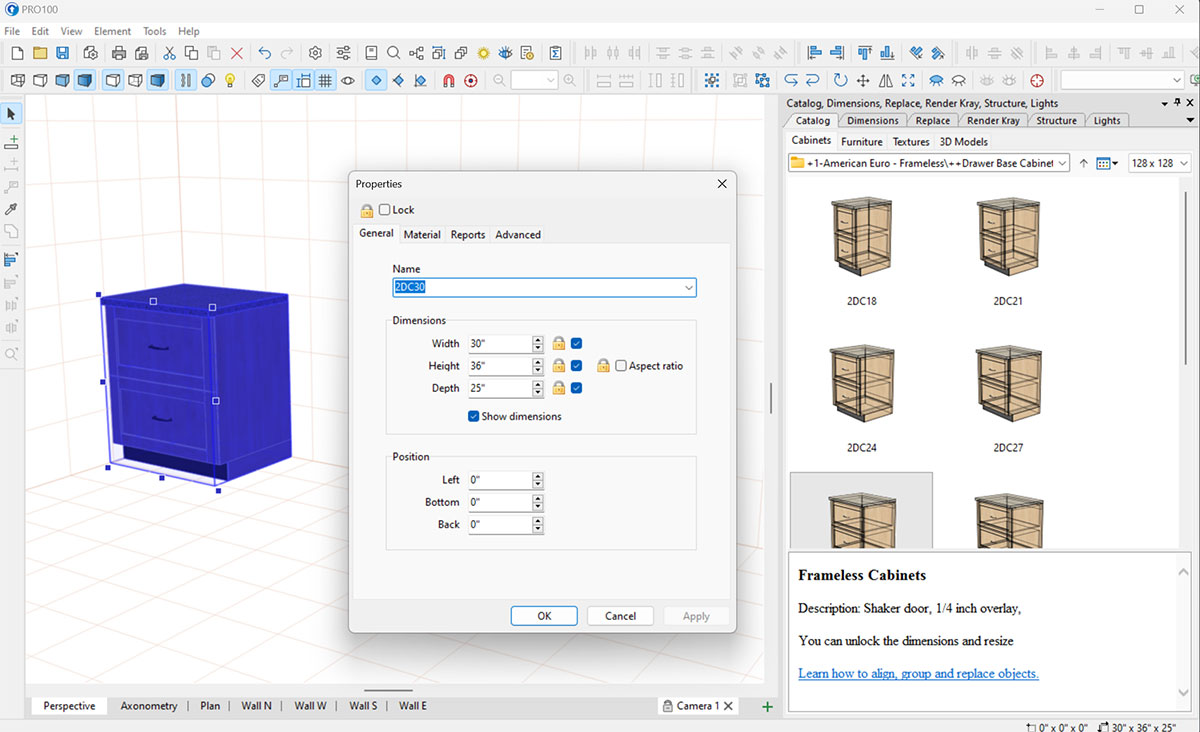Select the arrow pointer tool
The width and height of the screenshot is (1200, 732).
coord(12,114)
